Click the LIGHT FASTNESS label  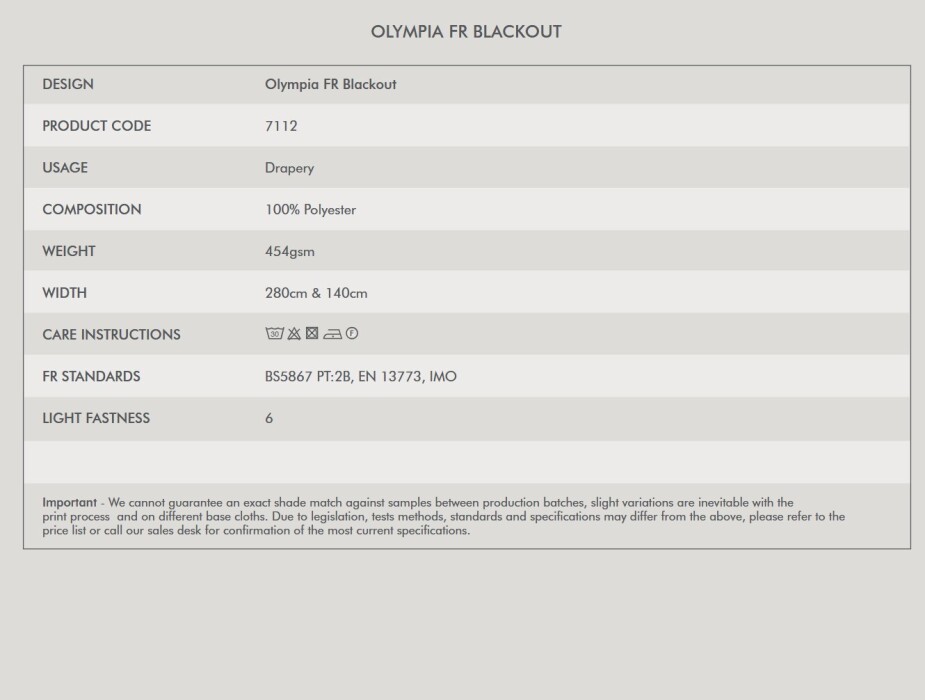point(96,418)
